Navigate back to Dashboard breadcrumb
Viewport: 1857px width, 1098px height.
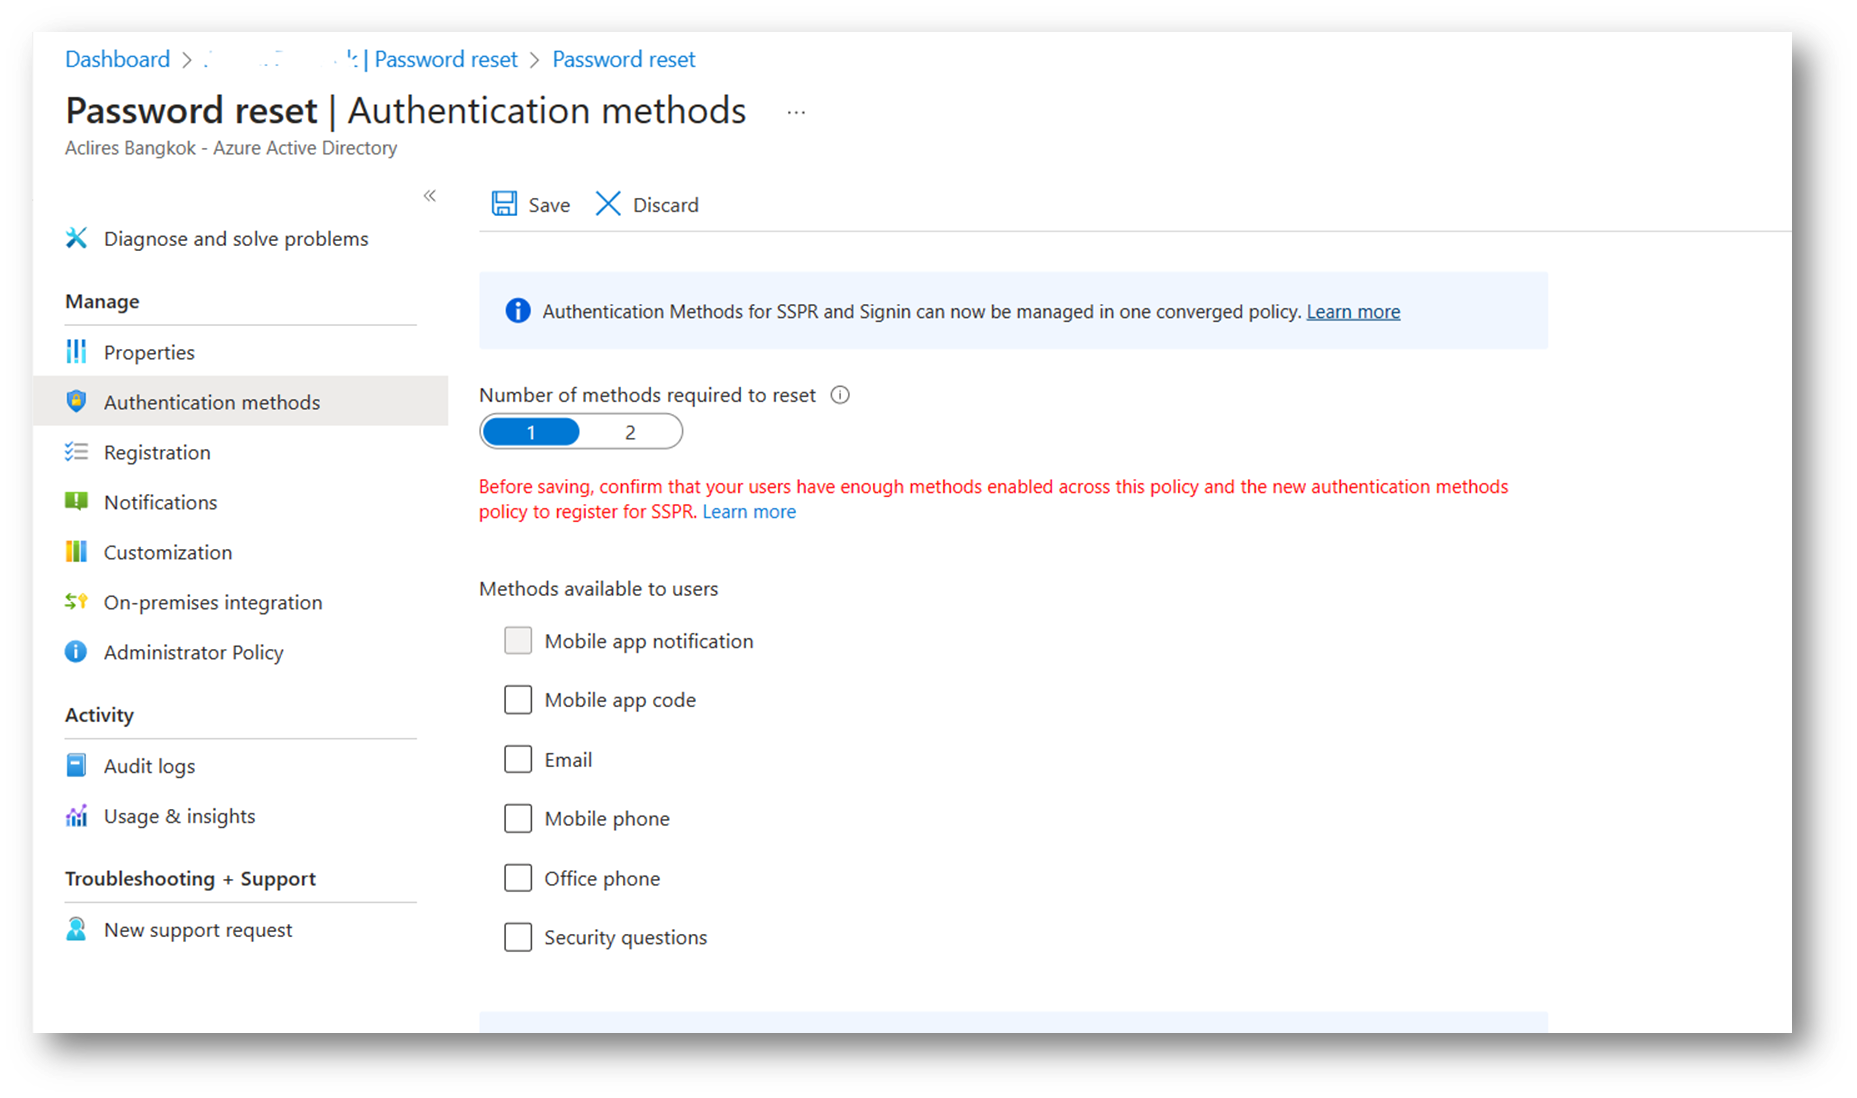click(x=117, y=59)
